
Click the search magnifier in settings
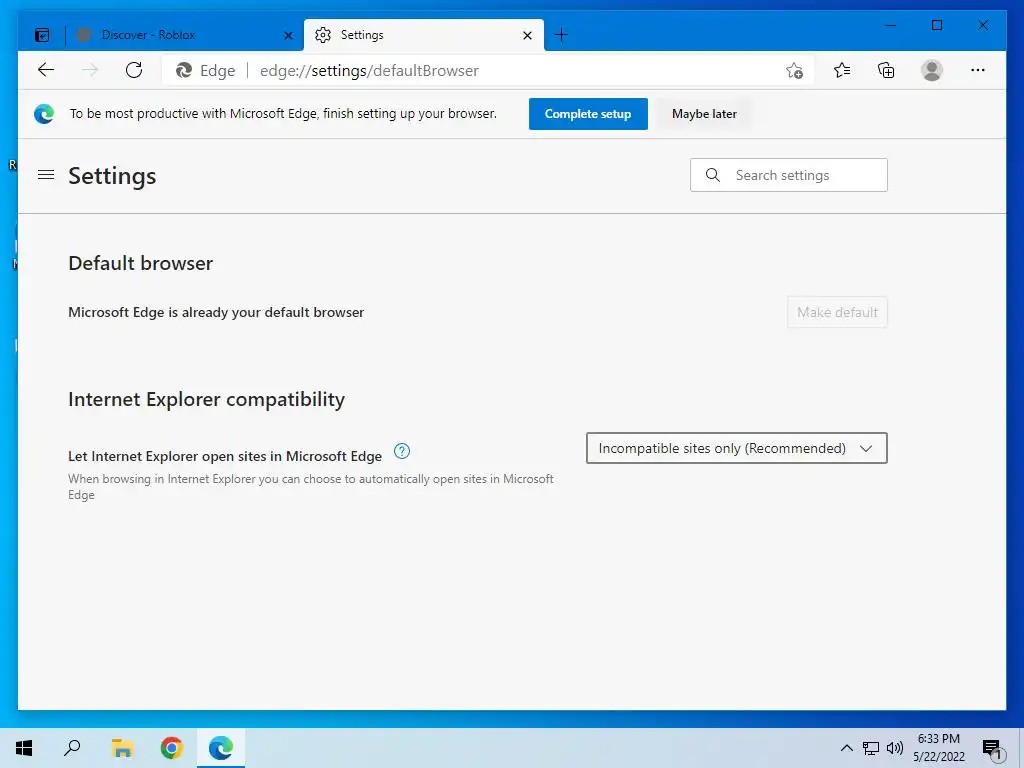tap(713, 175)
